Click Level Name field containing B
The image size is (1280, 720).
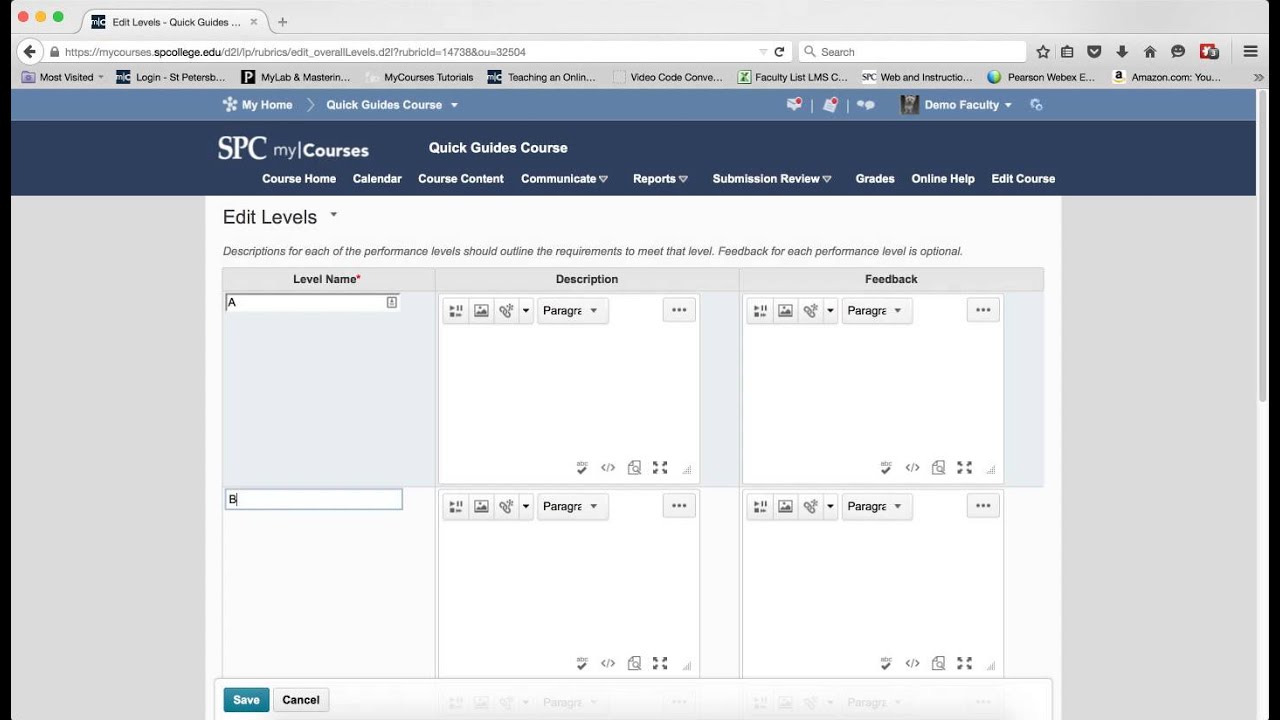click(x=314, y=499)
